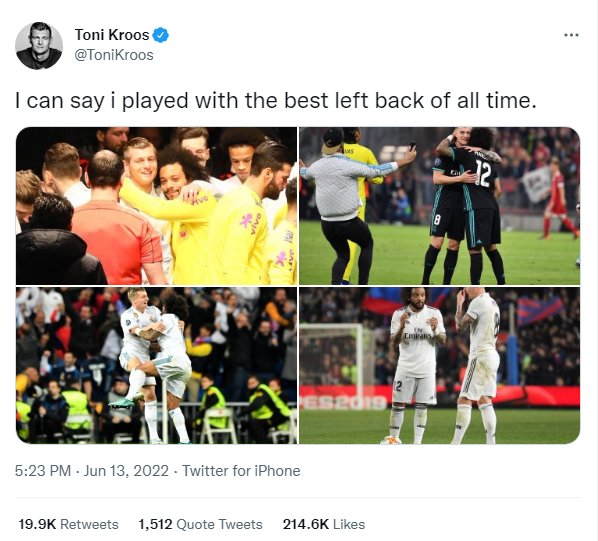The height and width of the screenshot is (541, 598).
Task: Open photo with Fly Emirates white shirt
Action: click(439, 365)
